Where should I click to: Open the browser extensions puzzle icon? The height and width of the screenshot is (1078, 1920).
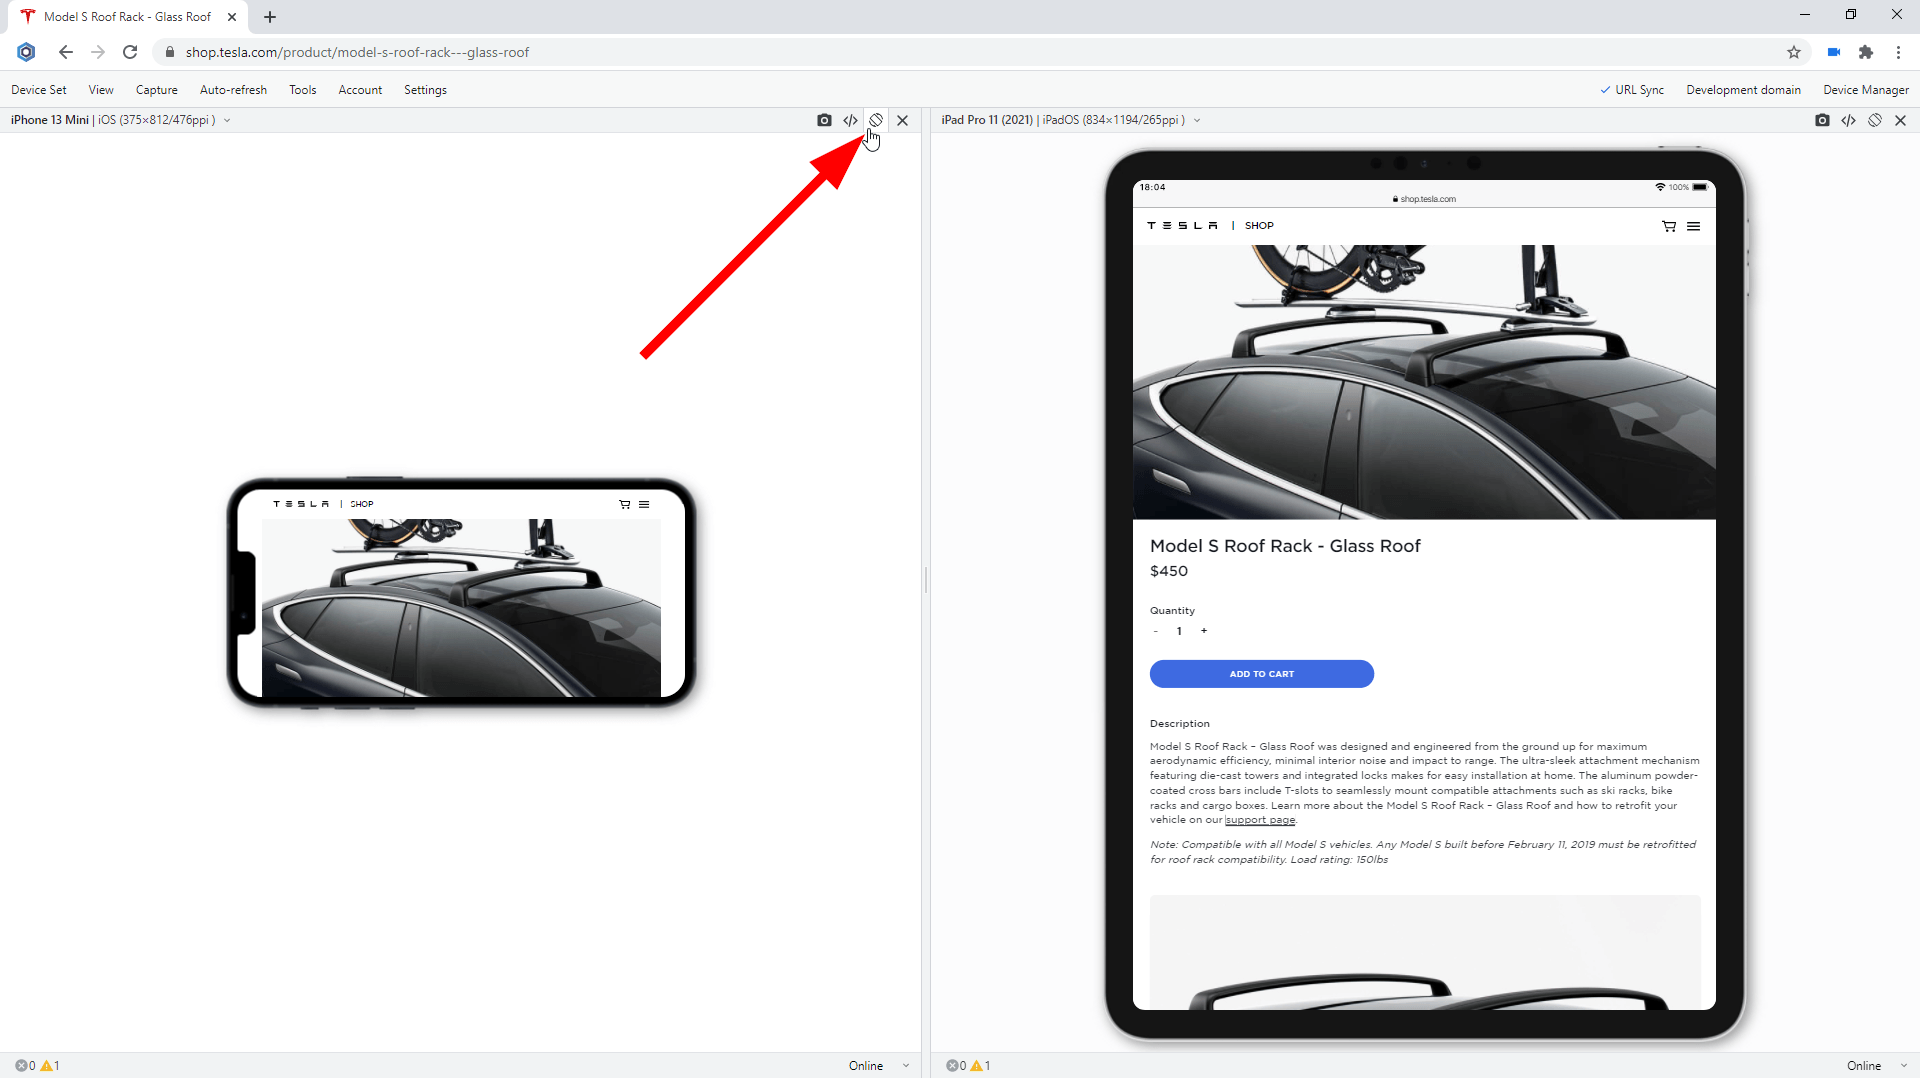tap(1866, 52)
